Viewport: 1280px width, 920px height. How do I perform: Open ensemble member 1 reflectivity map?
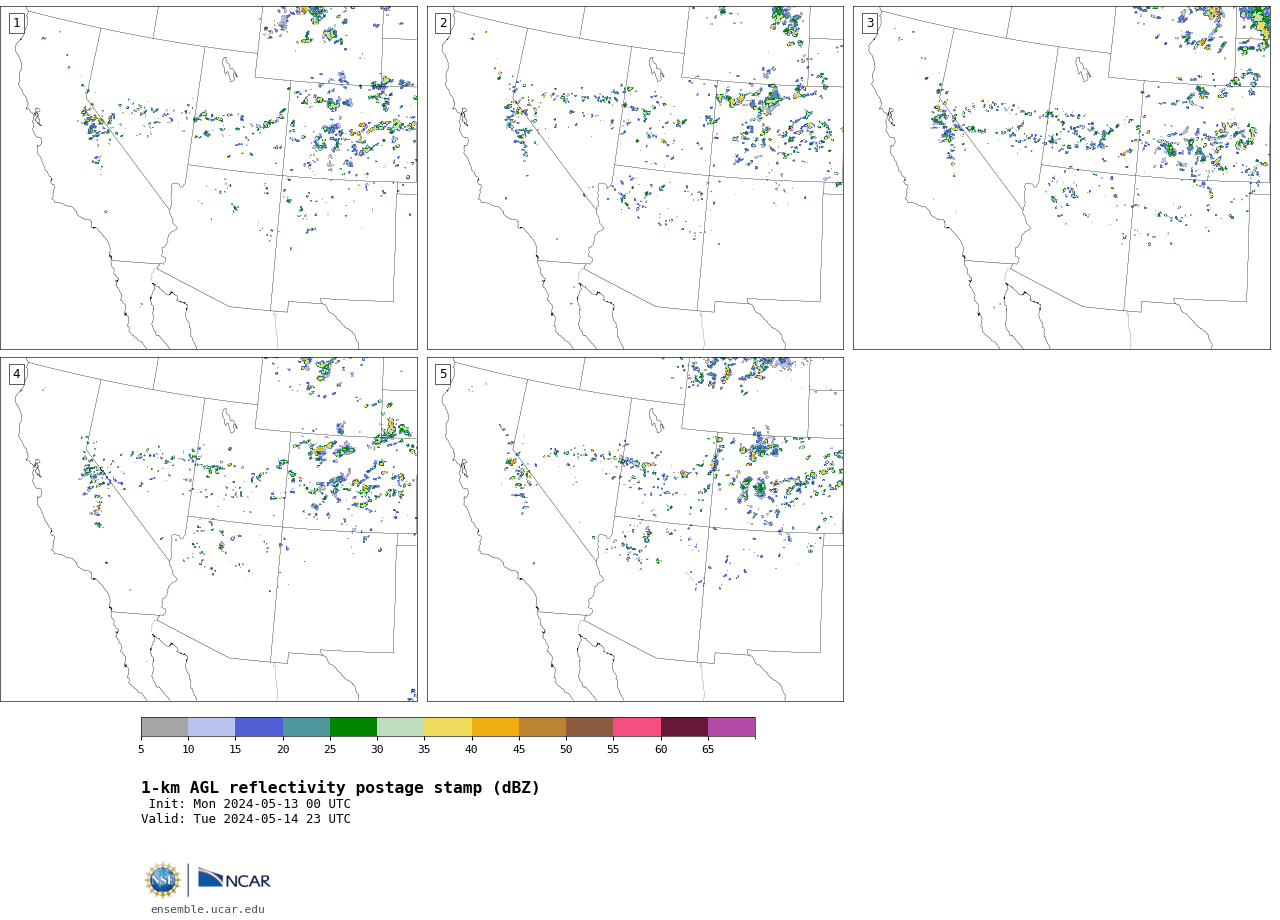point(208,178)
